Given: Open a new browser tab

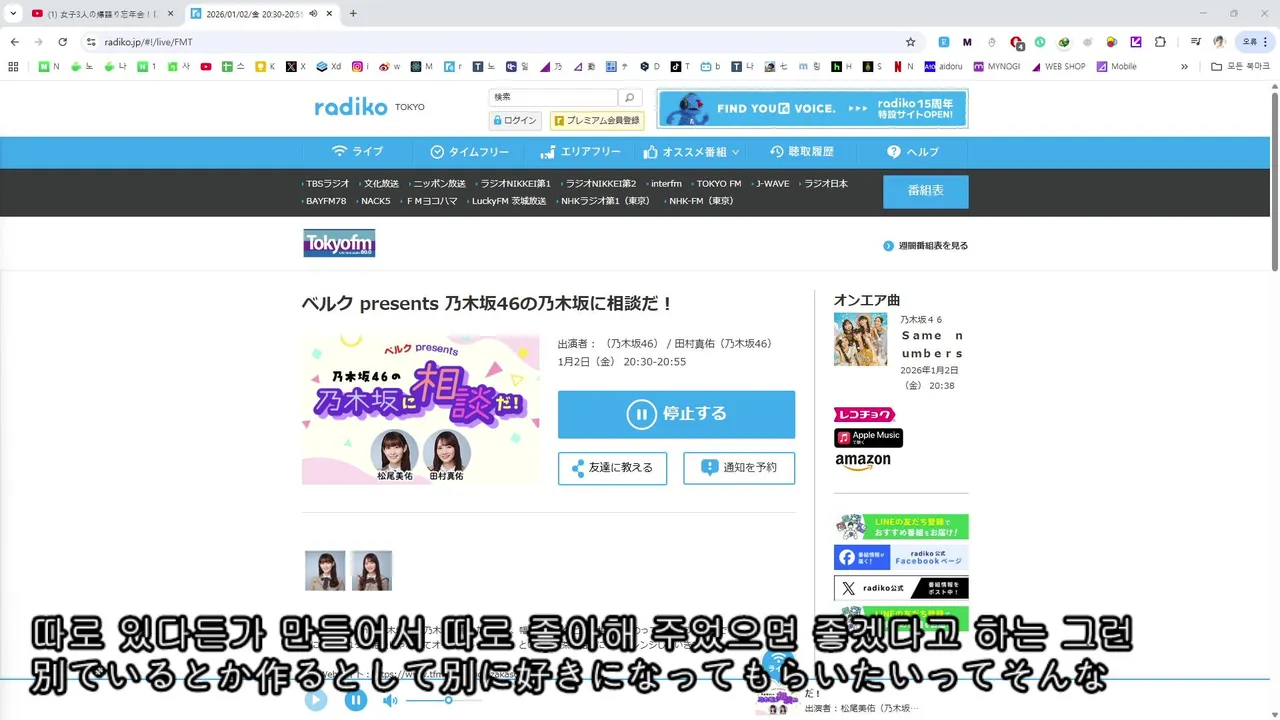Looking at the screenshot, I should point(353,14).
